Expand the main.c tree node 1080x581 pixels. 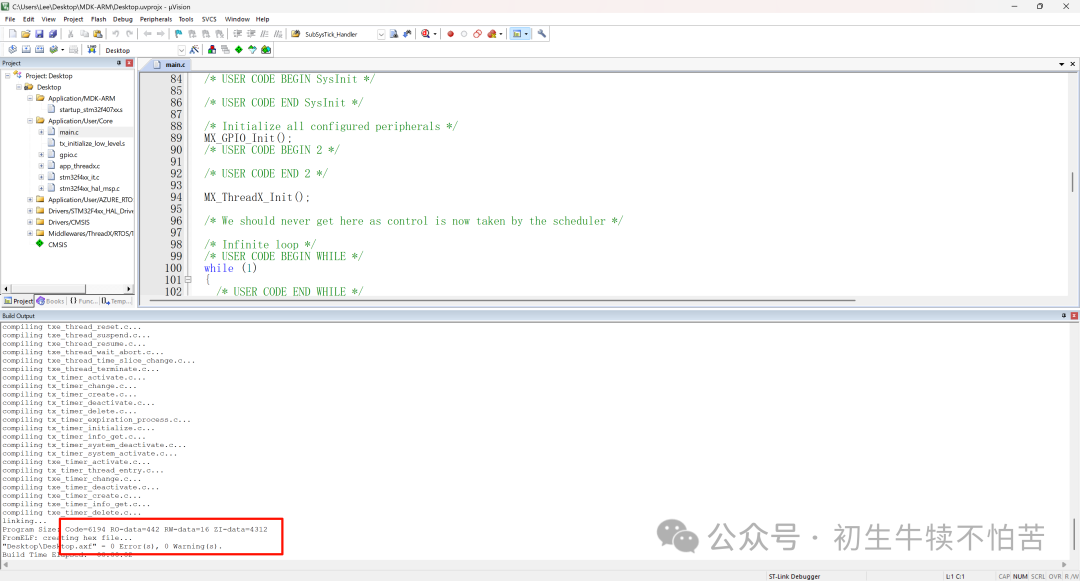[41, 132]
